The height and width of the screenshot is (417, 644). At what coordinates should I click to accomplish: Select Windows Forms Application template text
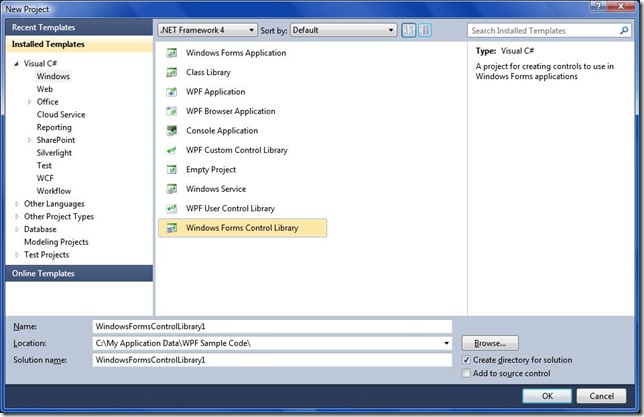[x=236, y=53]
